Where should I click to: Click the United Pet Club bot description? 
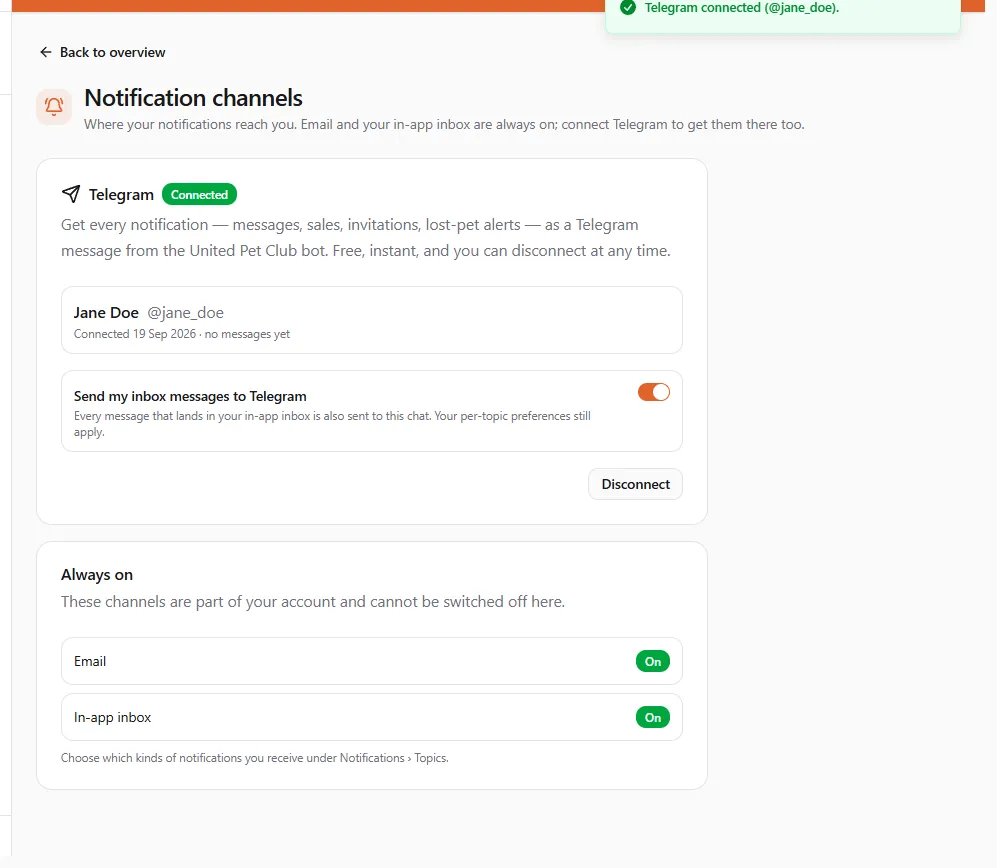[x=366, y=238]
